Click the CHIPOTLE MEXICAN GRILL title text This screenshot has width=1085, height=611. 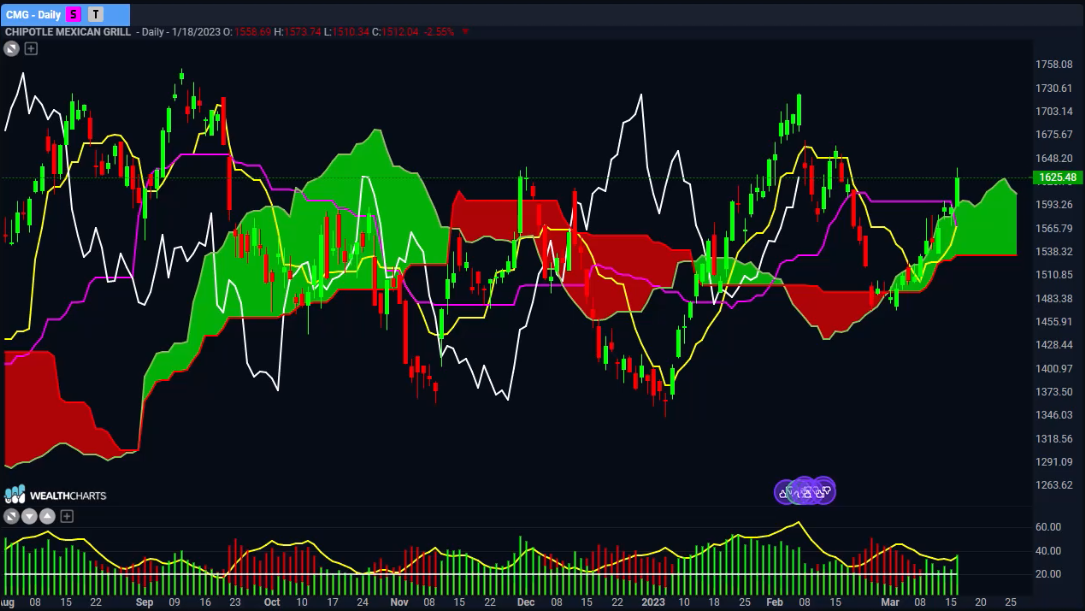click(68, 32)
